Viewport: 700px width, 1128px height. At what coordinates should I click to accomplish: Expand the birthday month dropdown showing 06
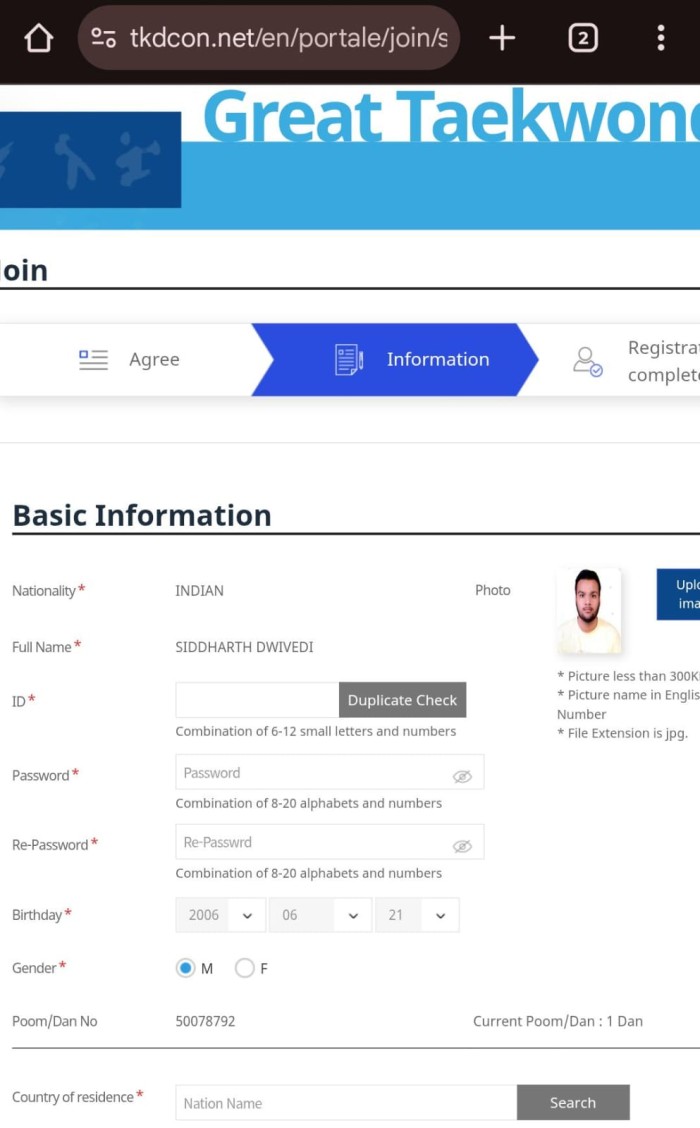pyautogui.click(x=319, y=915)
